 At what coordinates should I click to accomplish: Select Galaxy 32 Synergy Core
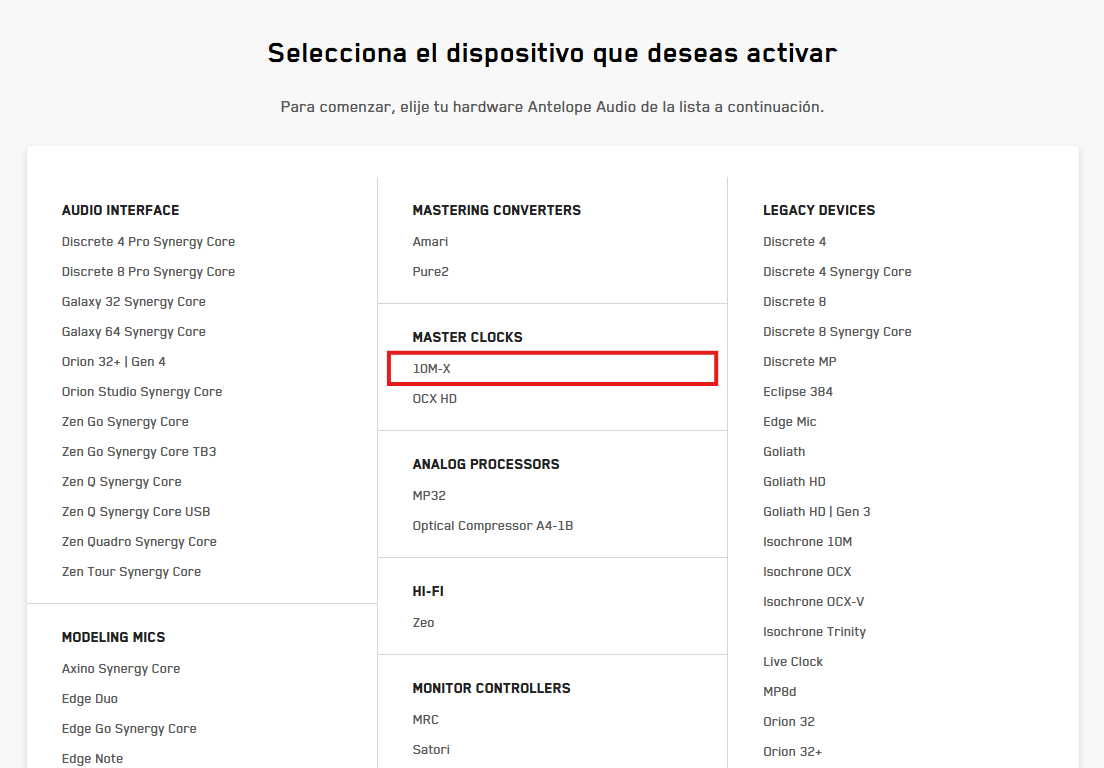tap(134, 301)
